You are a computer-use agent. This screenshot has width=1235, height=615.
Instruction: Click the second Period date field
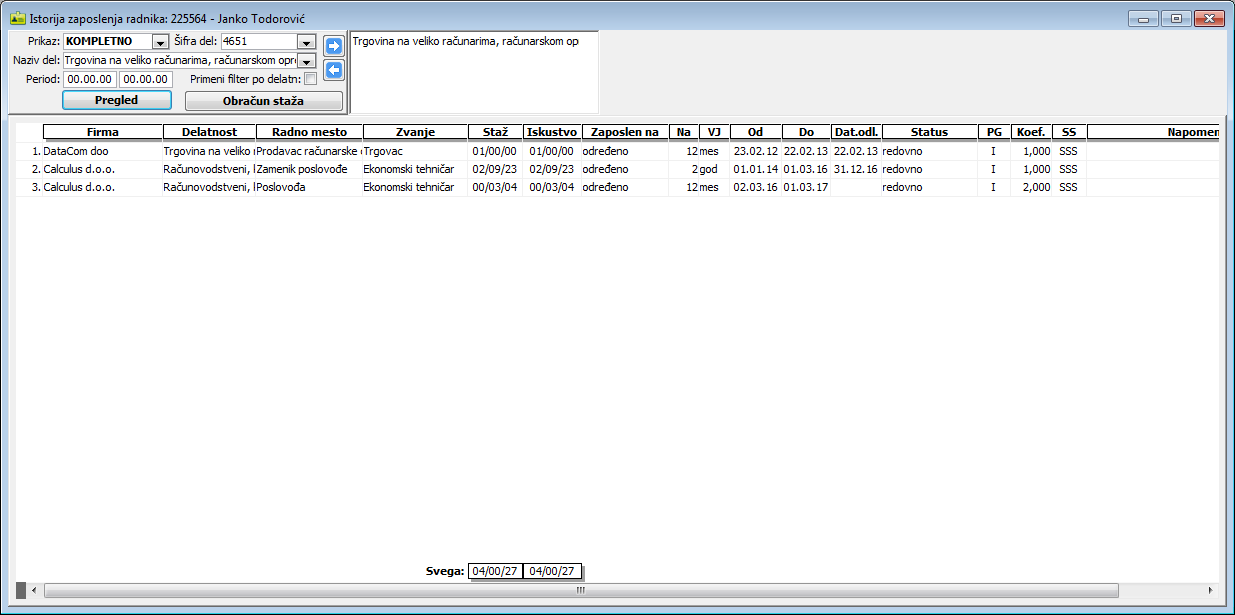click(x=146, y=80)
